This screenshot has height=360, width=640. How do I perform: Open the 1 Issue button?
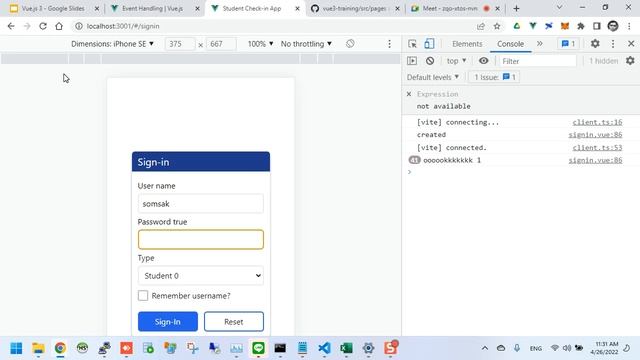(494, 77)
